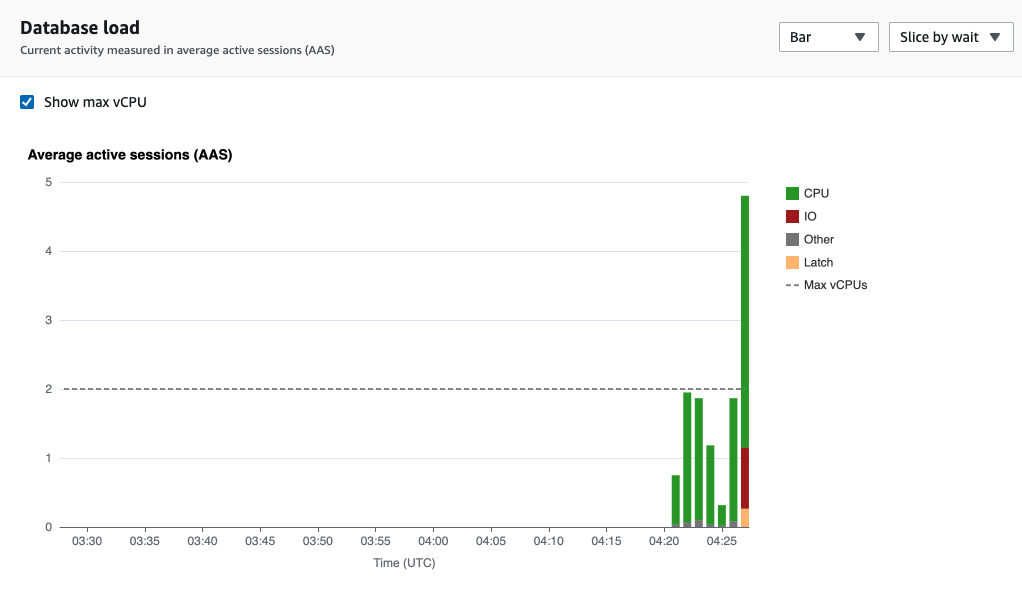Click the dashed Max vCPUs legend marker
Viewport: 1022px width, 609px height.
[791, 284]
